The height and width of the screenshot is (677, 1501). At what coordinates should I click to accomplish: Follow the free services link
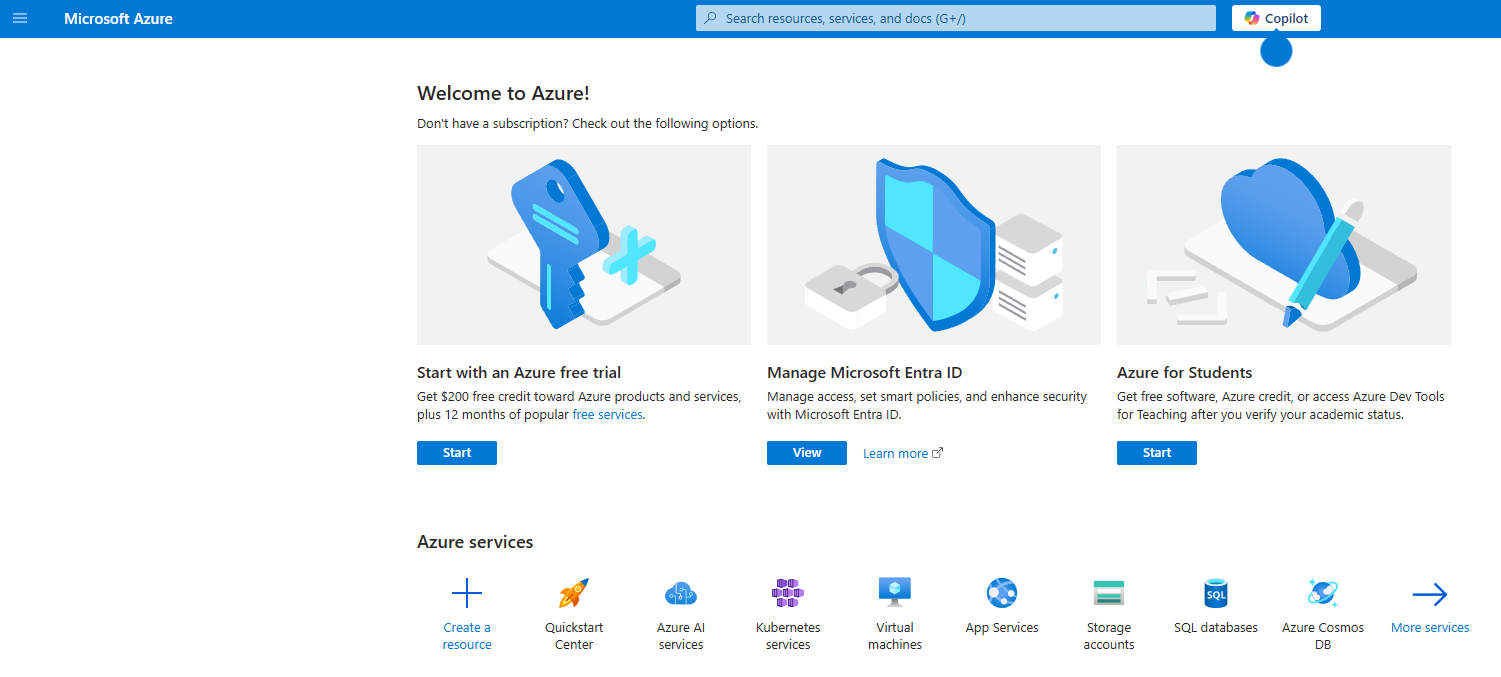coord(608,415)
